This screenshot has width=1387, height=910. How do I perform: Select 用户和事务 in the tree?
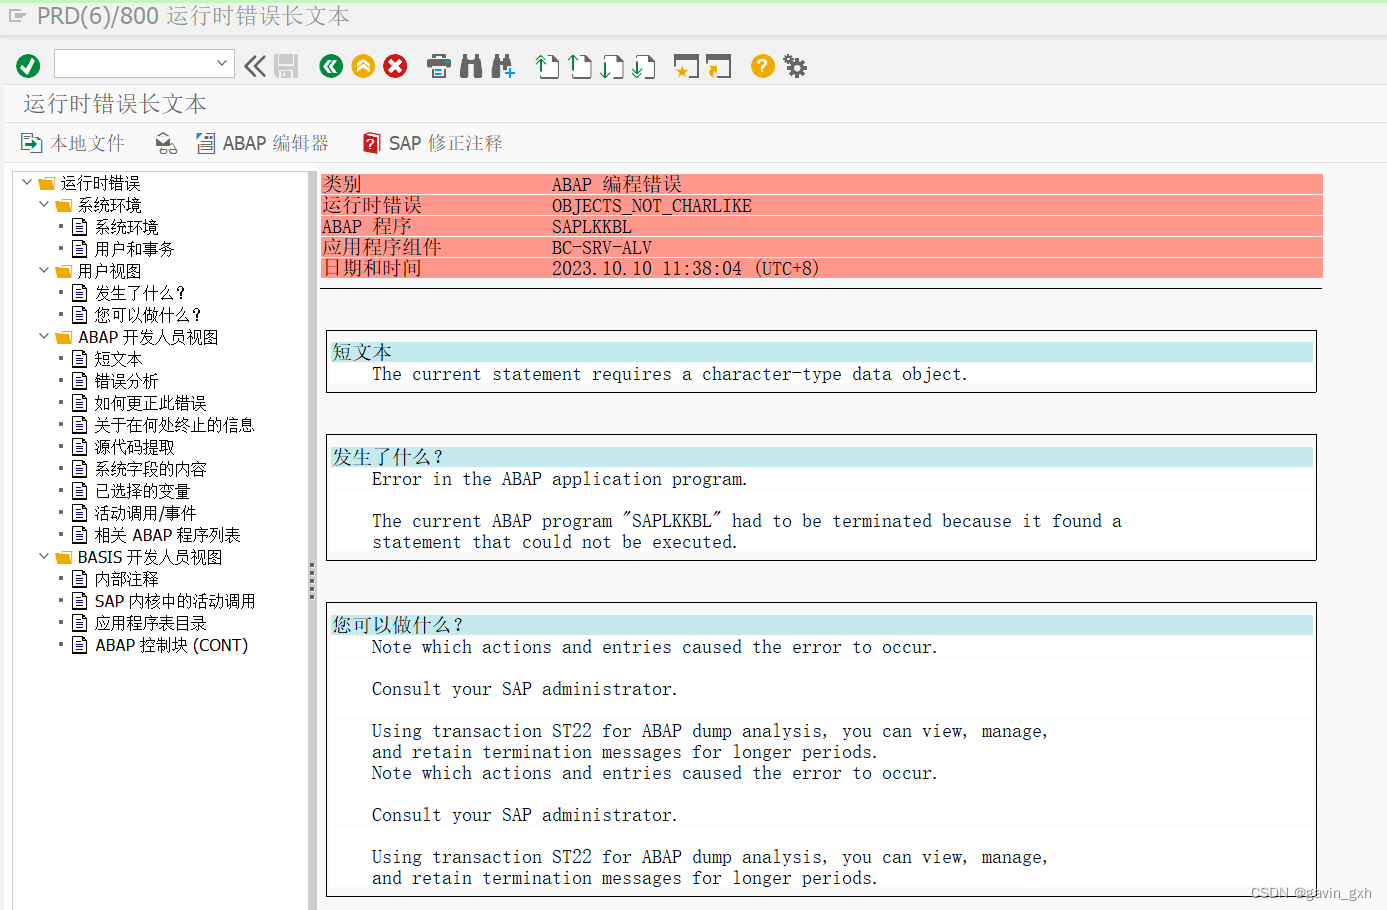(x=134, y=249)
